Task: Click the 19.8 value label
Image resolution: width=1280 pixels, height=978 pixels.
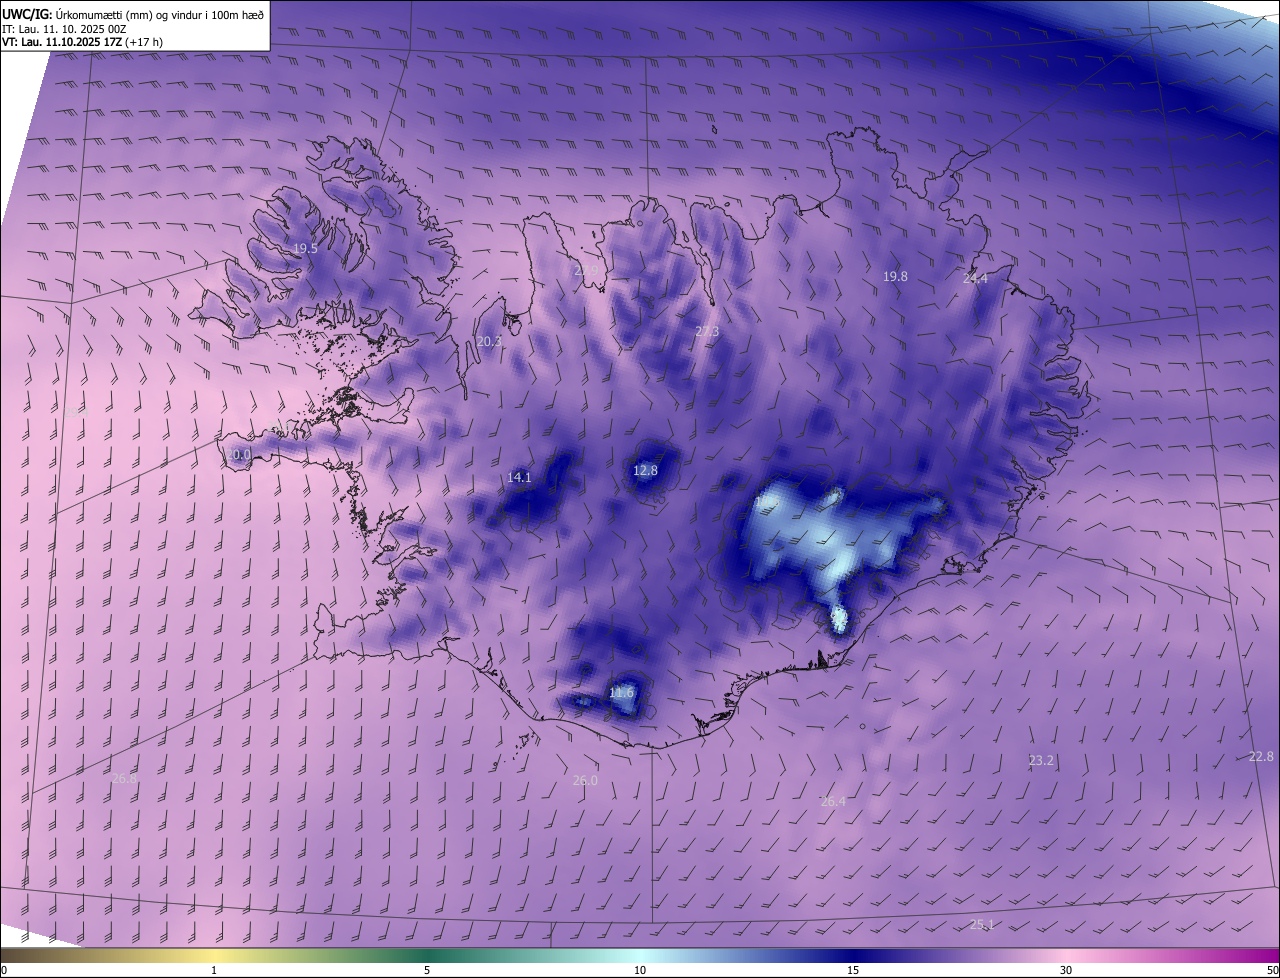Action: coord(895,276)
